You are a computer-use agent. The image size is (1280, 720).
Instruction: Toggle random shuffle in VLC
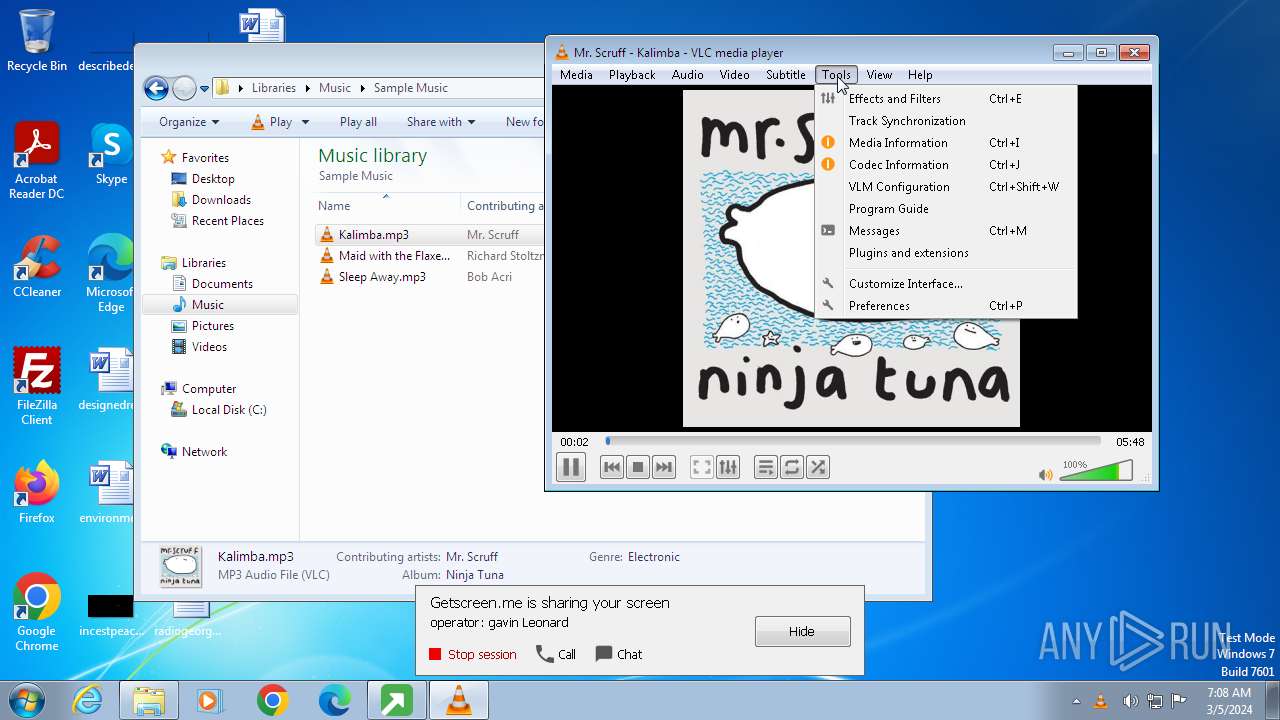coord(818,467)
